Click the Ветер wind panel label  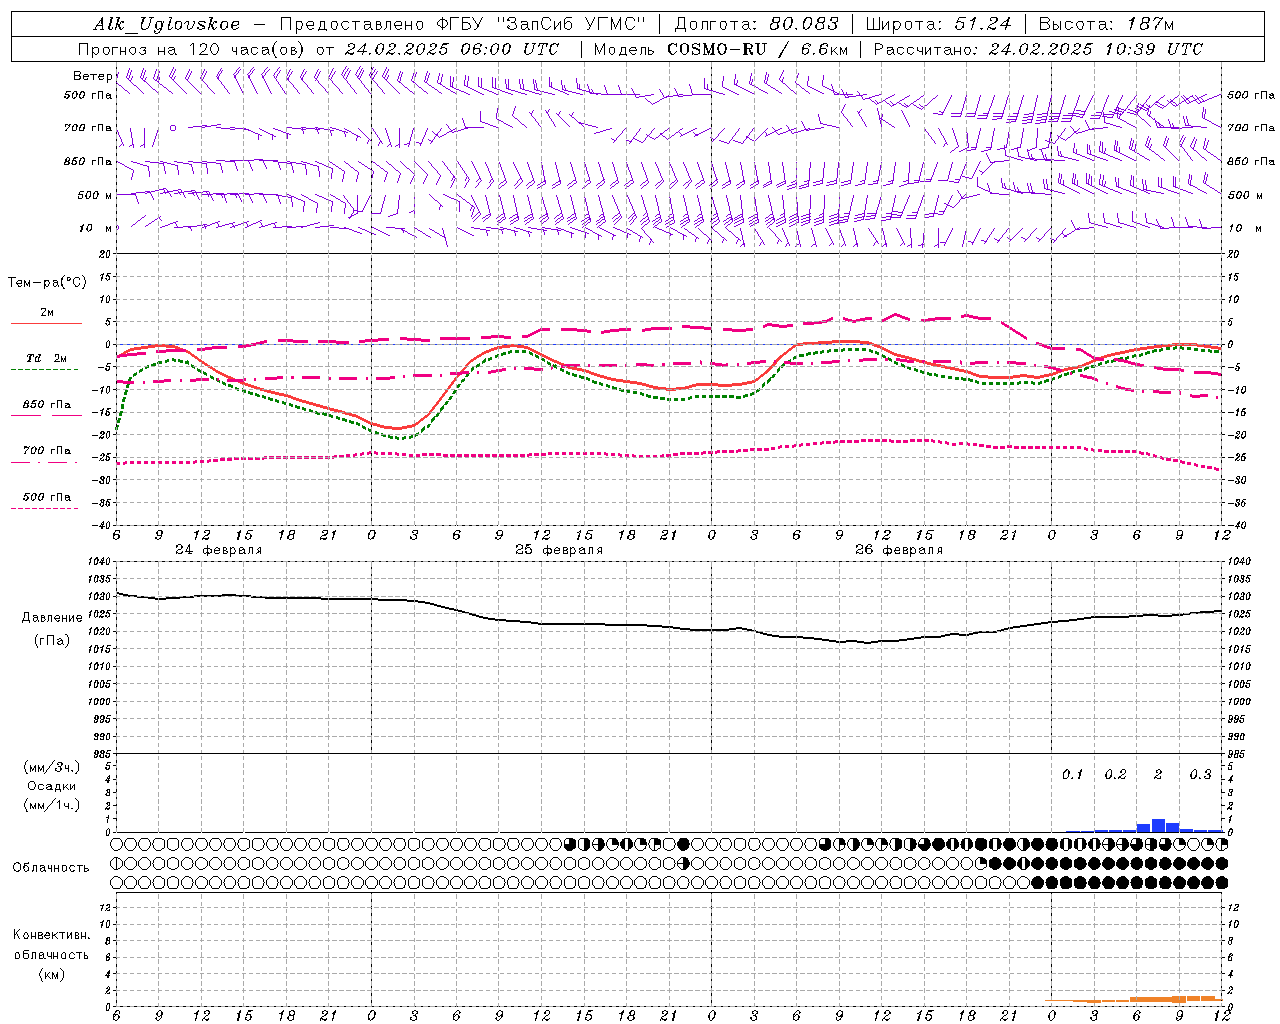(x=92, y=76)
